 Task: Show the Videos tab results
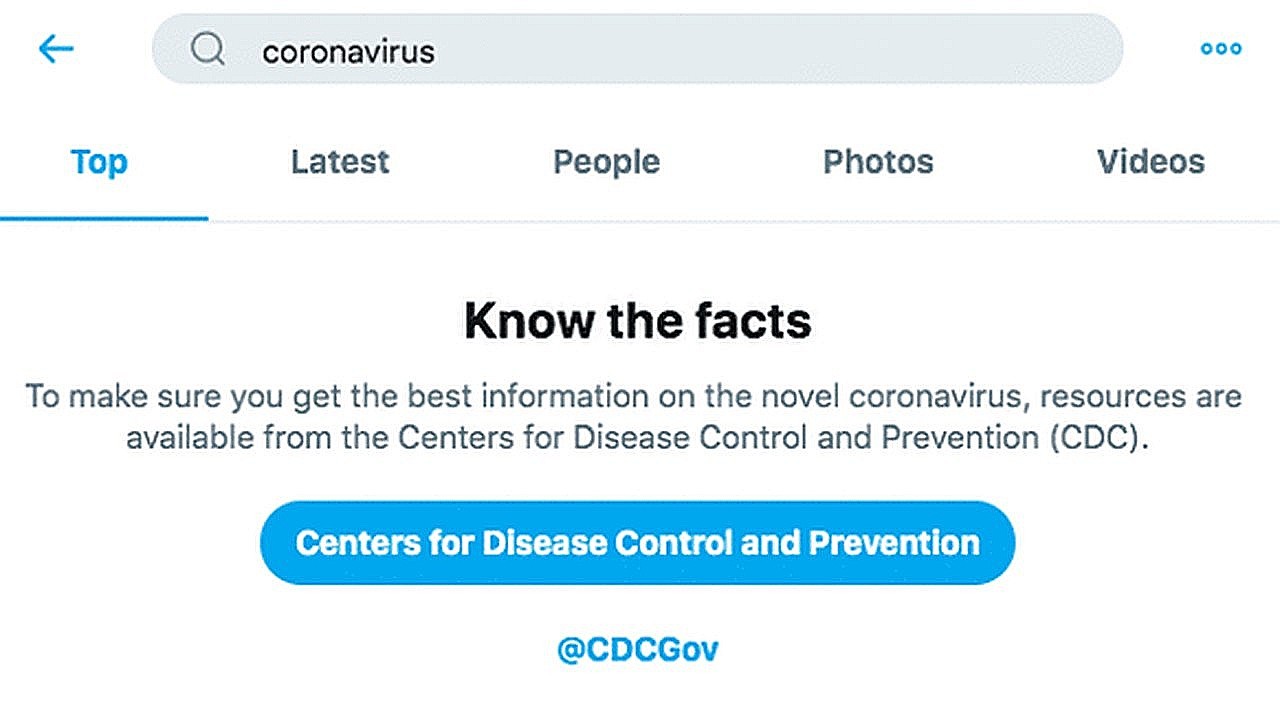pyautogui.click(x=1151, y=161)
